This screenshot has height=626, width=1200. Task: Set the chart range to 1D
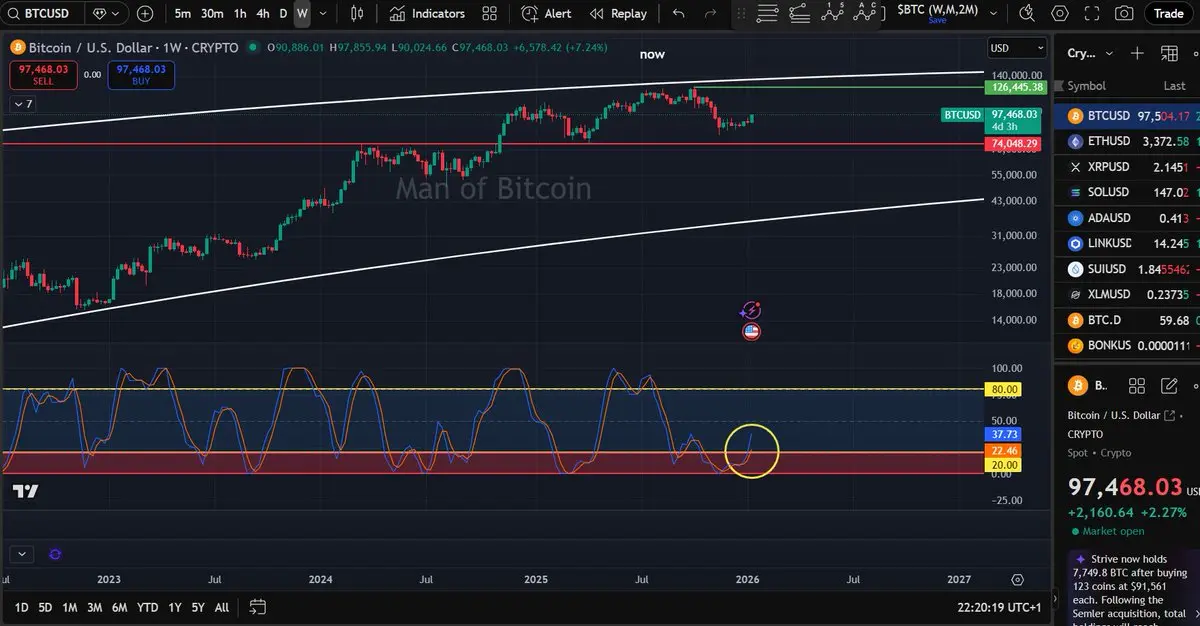coord(21,607)
